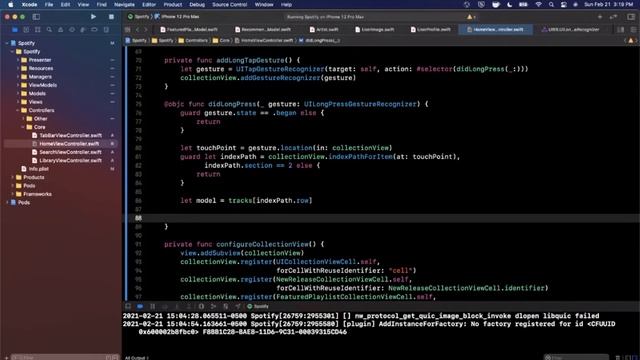This screenshot has width=640, height=360.
Task: Expand the Managers folder
Action: tap(18, 77)
